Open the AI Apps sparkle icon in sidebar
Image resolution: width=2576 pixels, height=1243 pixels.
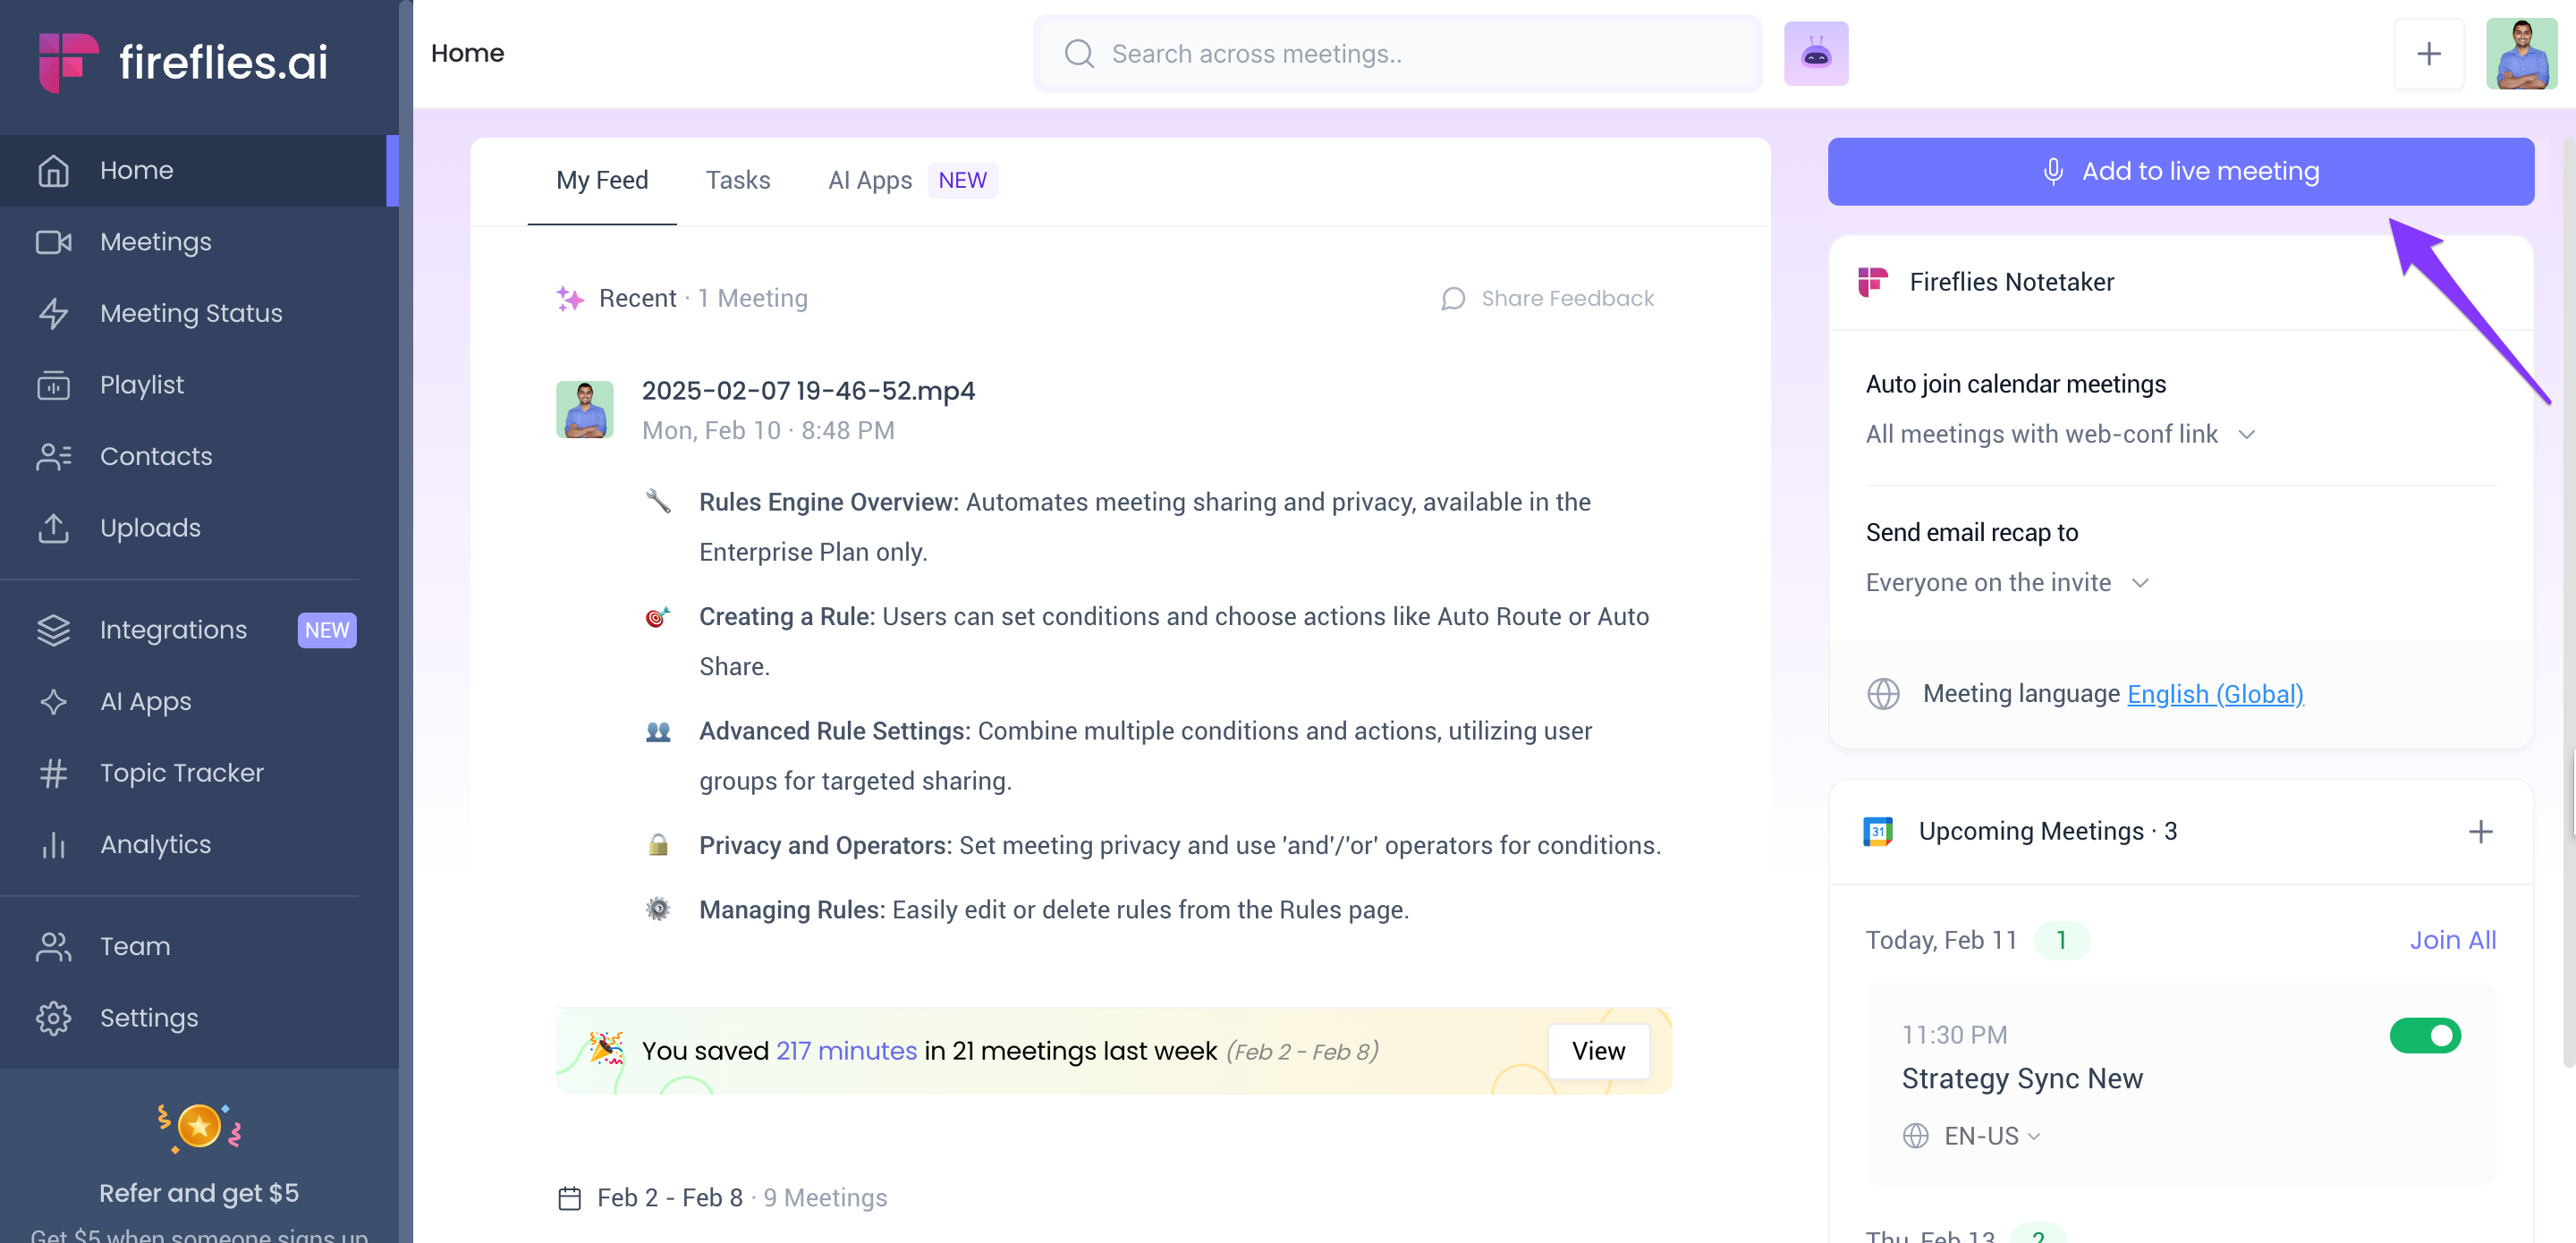(53, 702)
